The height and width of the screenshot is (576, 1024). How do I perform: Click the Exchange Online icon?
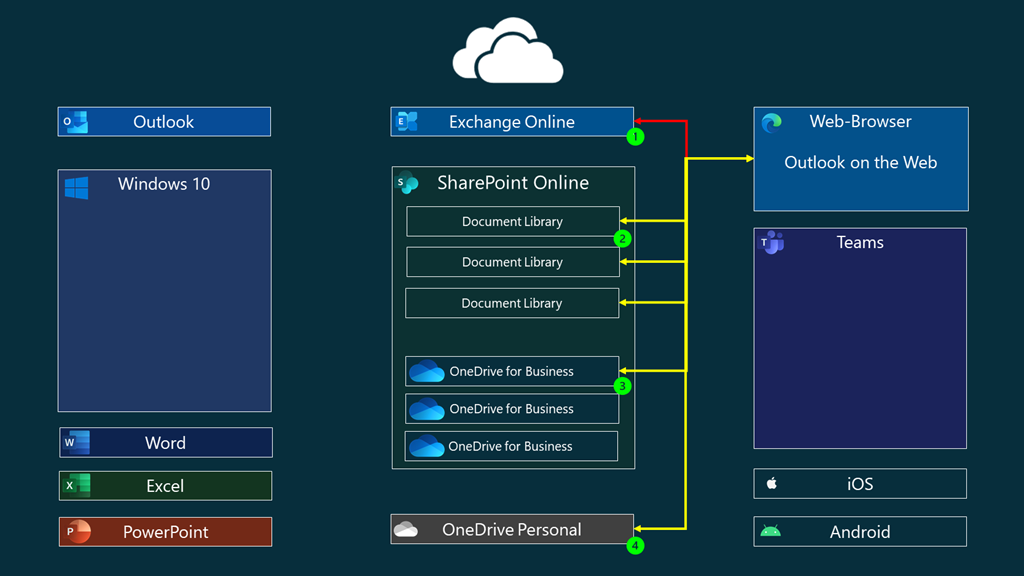click(407, 122)
